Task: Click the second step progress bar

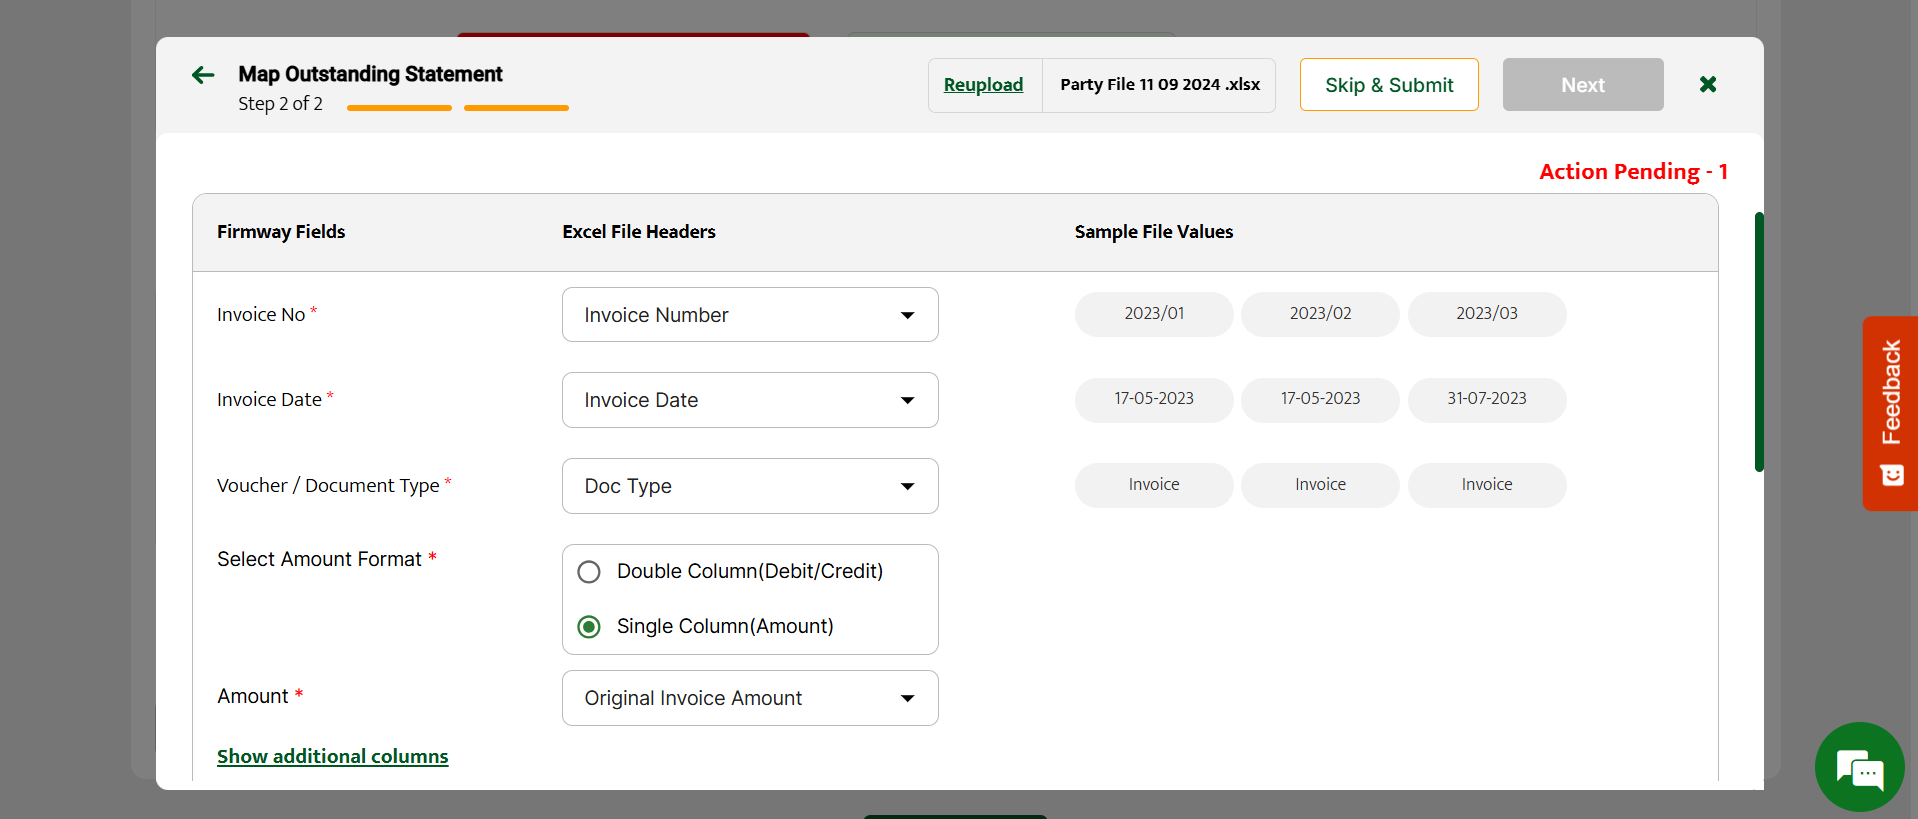Action: pyautogui.click(x=516, y=108)
